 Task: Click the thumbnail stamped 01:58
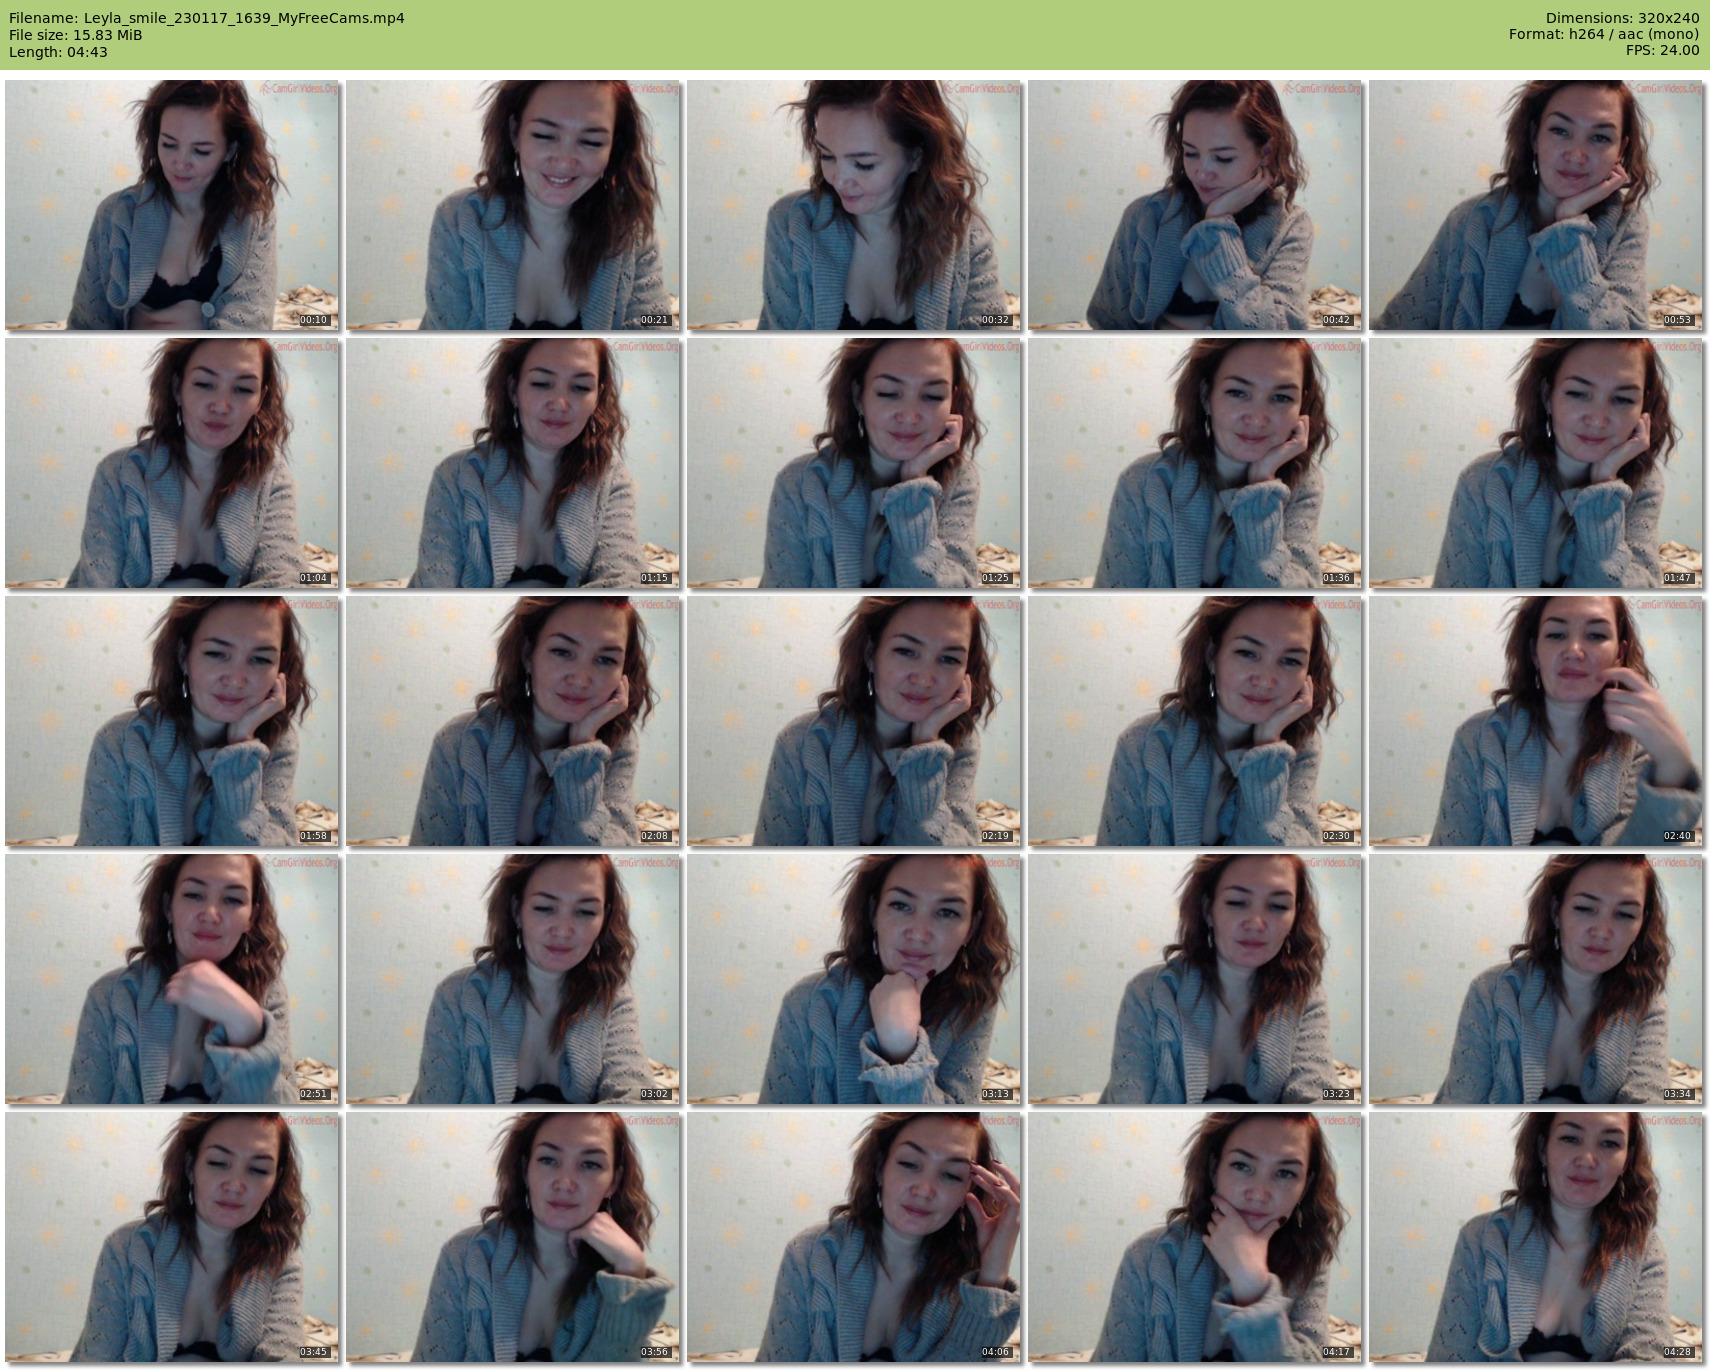pos(172,721)
